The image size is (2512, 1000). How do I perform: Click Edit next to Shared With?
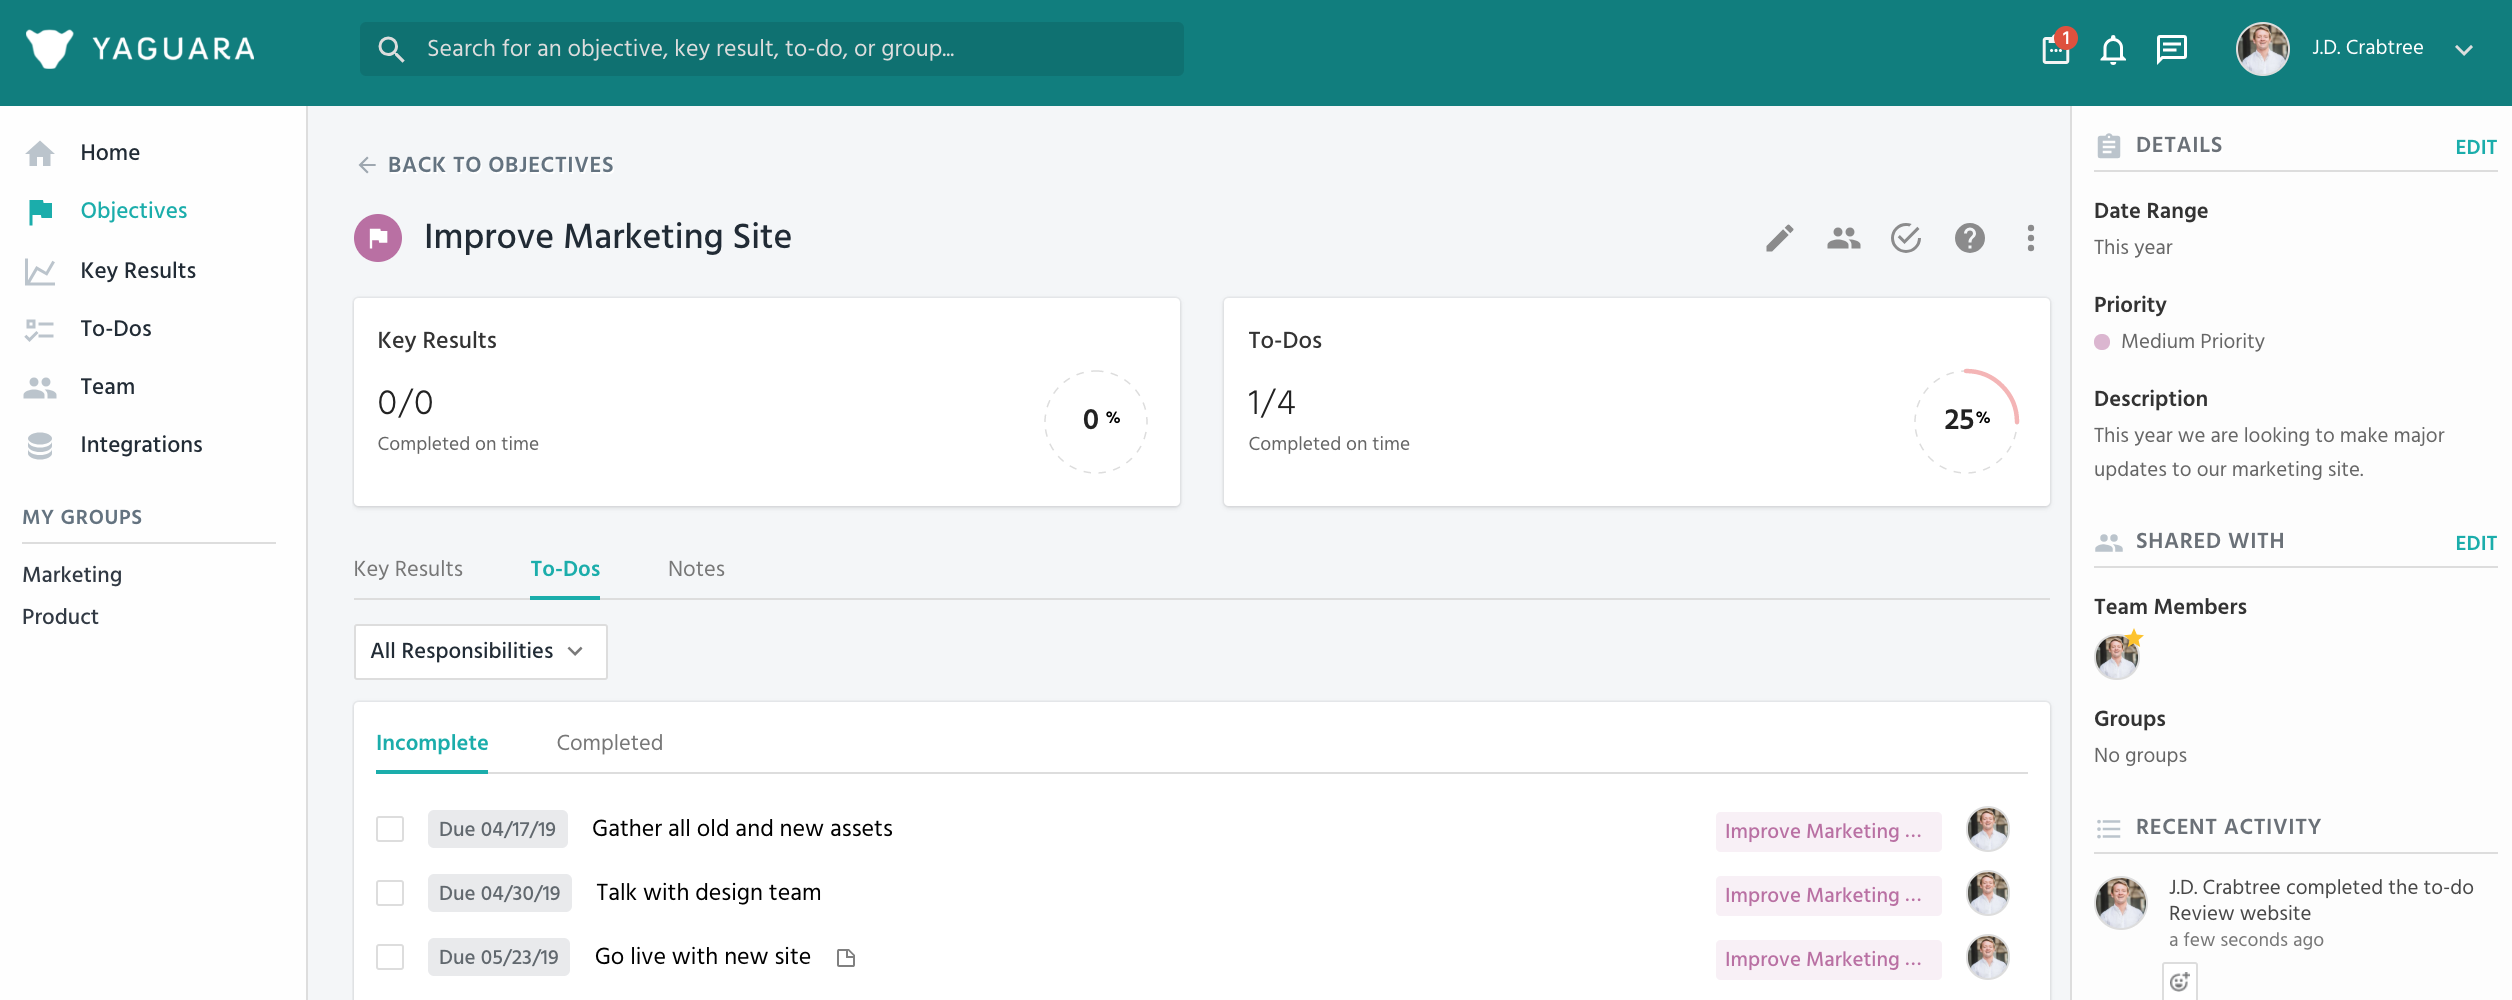2476,543
